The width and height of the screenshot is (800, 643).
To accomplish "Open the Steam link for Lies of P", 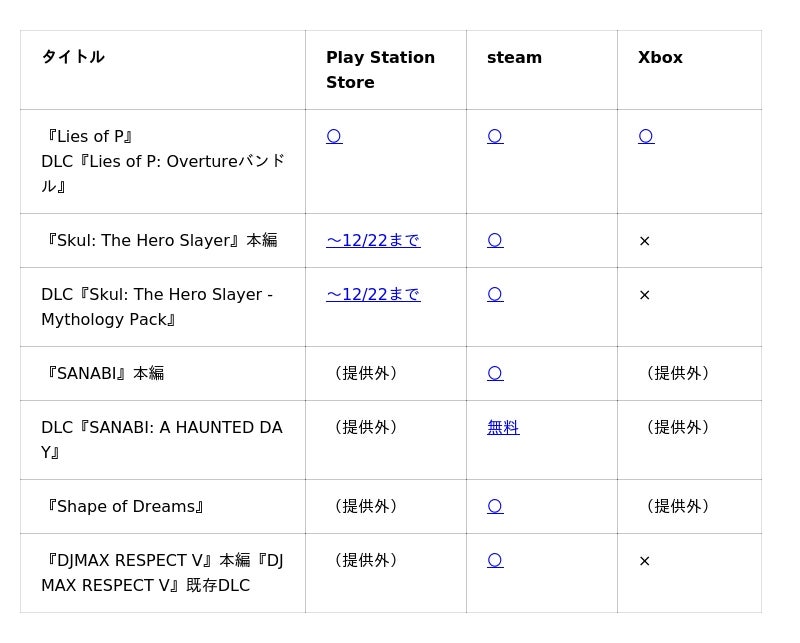I will pos(495,136).
